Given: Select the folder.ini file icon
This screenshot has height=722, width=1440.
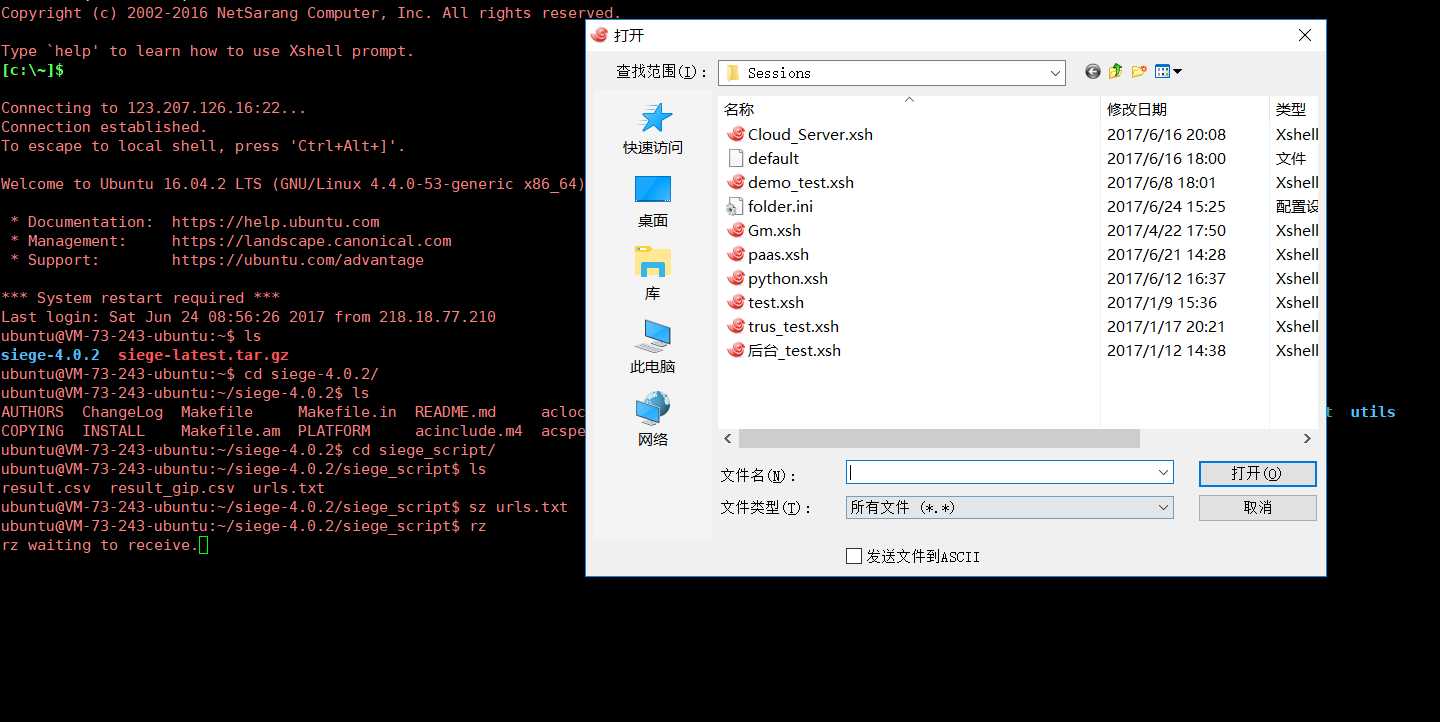Looking at the screenshot, I should tap(735, 206).
